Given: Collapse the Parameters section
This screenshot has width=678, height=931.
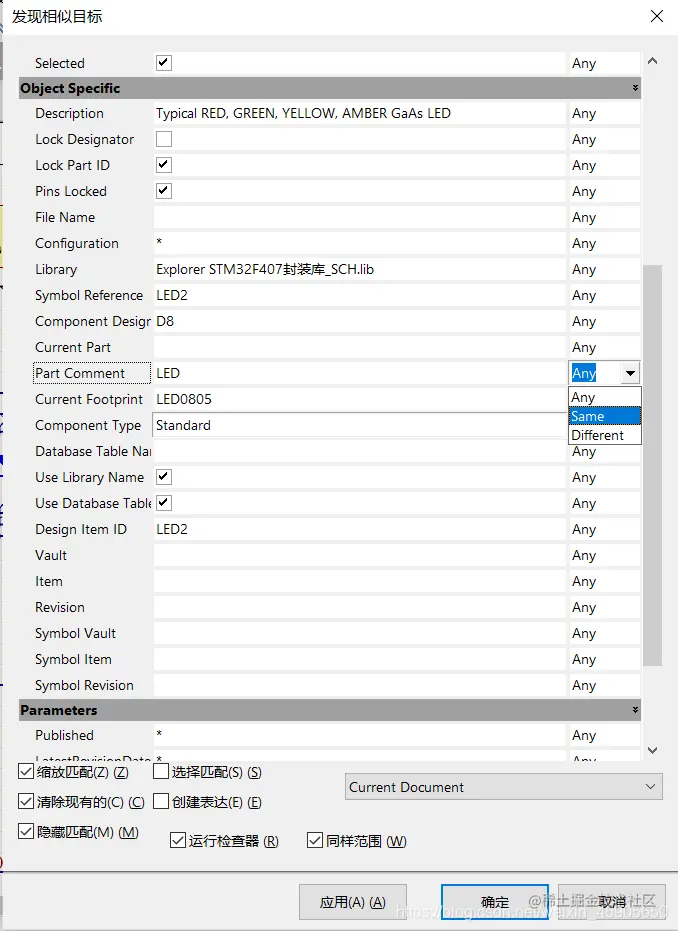Looking at the screenshot, I should click(635, 710).
